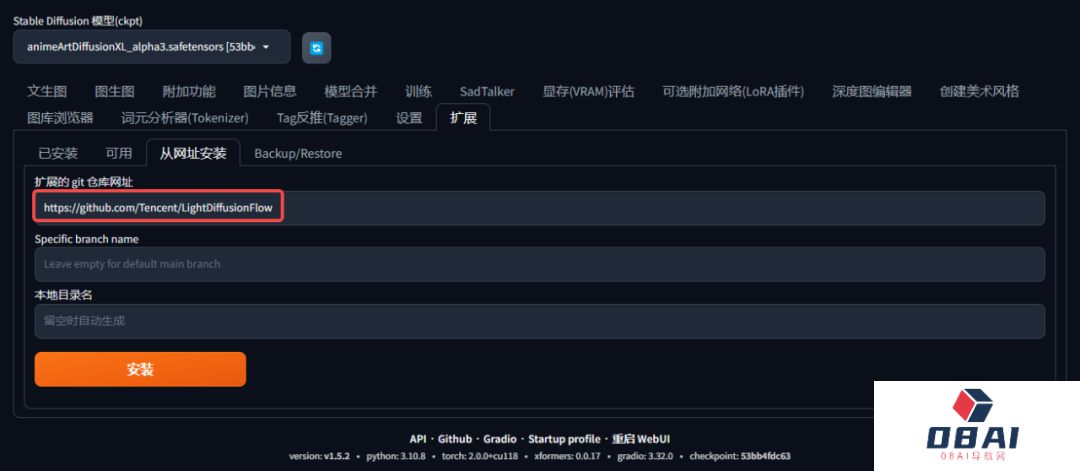Viewport: 1080px width, 471px height.
Task: Click the 重启 WebUI link
Action: (641, 439)
